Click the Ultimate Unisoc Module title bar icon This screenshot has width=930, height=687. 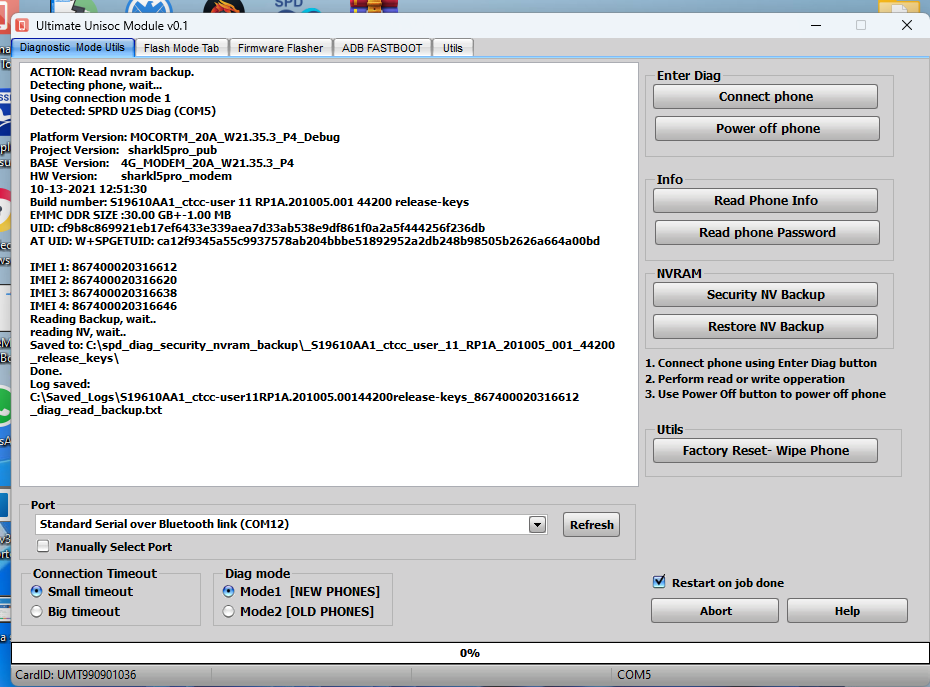[x=21, y=25]
